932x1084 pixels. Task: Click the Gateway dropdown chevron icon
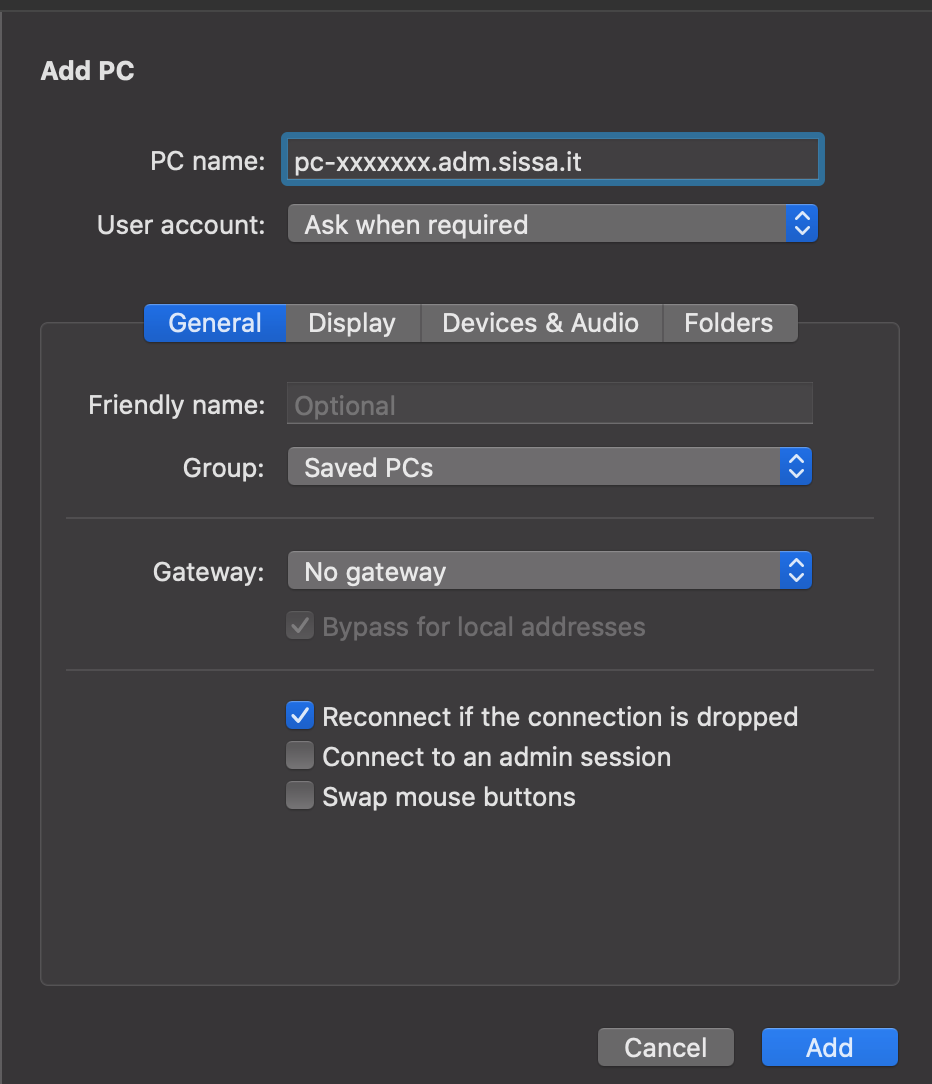pos(796,570)
